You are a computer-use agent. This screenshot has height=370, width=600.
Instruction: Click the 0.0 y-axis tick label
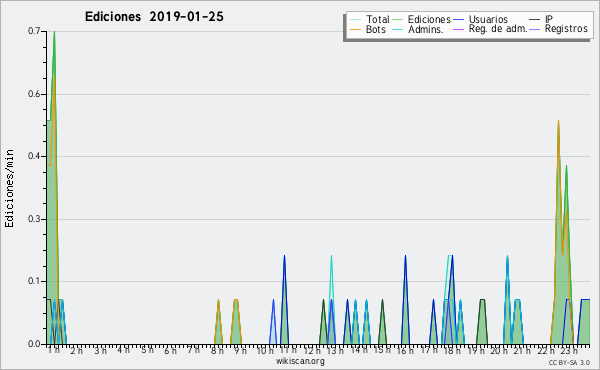tap(34, 344)
